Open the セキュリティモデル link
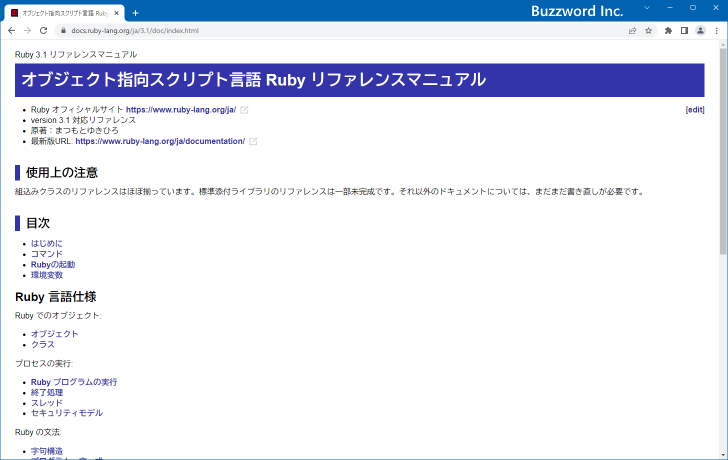Image resolution: width=728 pixels, height=460 pixels. [67, 413]
